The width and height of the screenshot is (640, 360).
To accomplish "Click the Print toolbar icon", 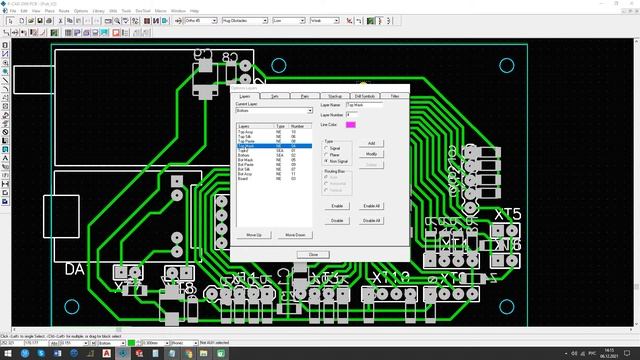I will point(49,20).
